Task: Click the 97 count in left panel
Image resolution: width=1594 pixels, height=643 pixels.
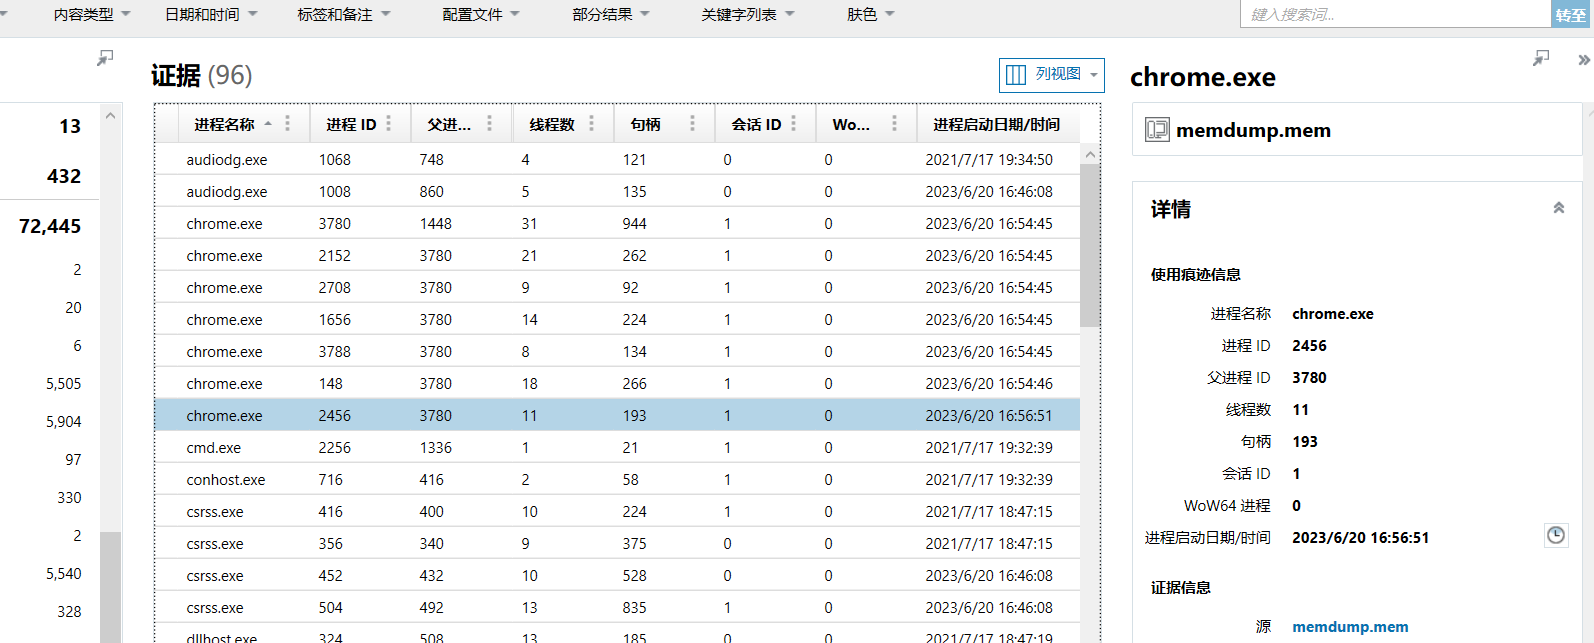Action: pos(73,459)
